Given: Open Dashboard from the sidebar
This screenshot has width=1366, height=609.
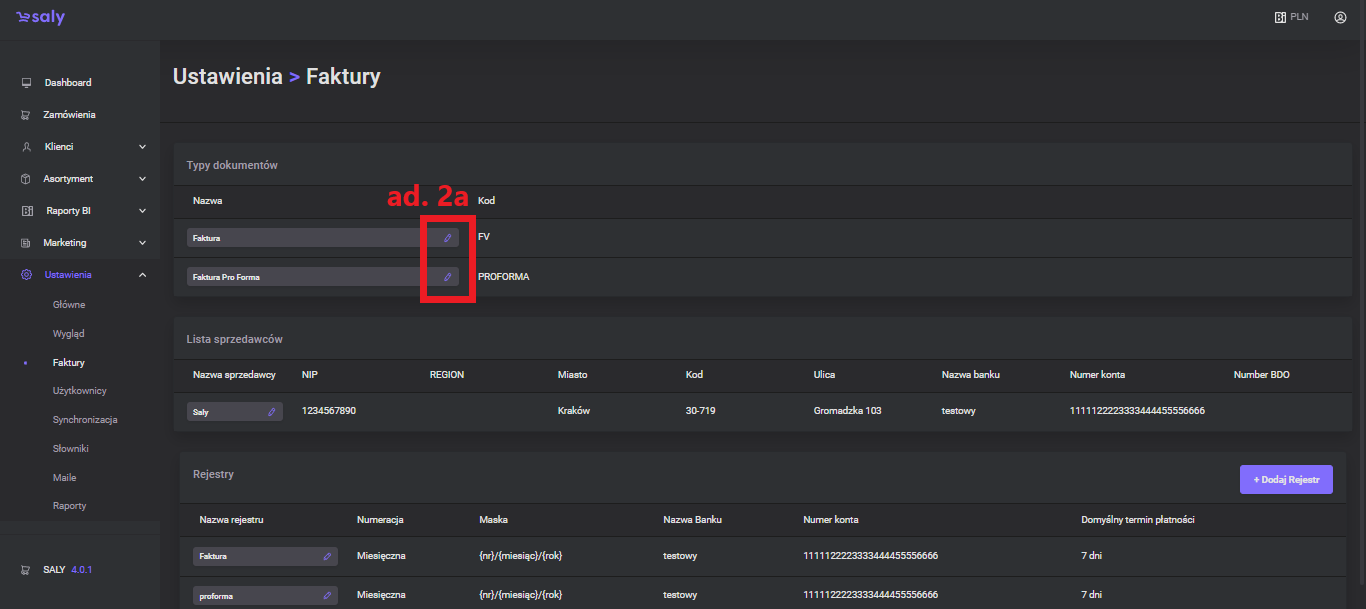Looking at the screenshot, I should (67, 83).
